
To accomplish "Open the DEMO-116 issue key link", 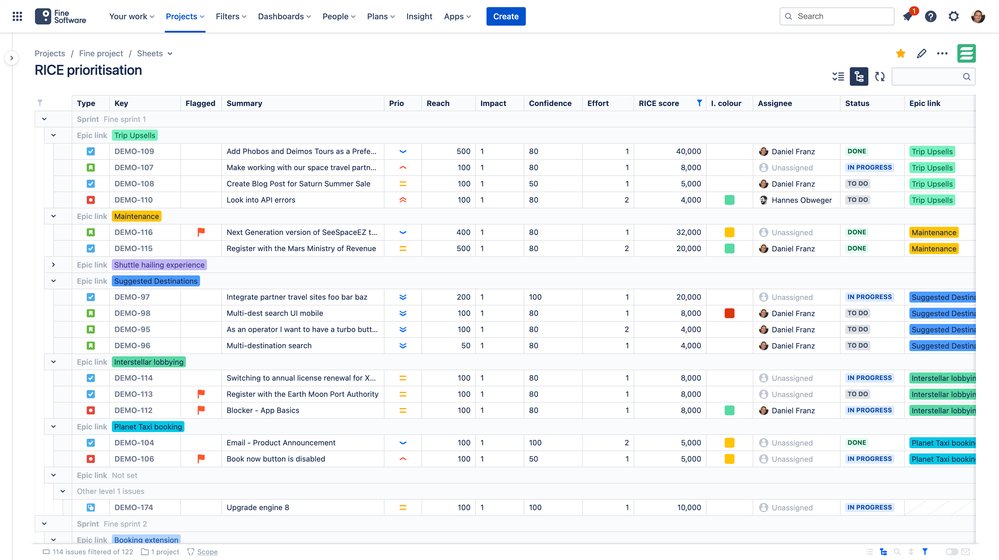I will [x=134, y=232].
